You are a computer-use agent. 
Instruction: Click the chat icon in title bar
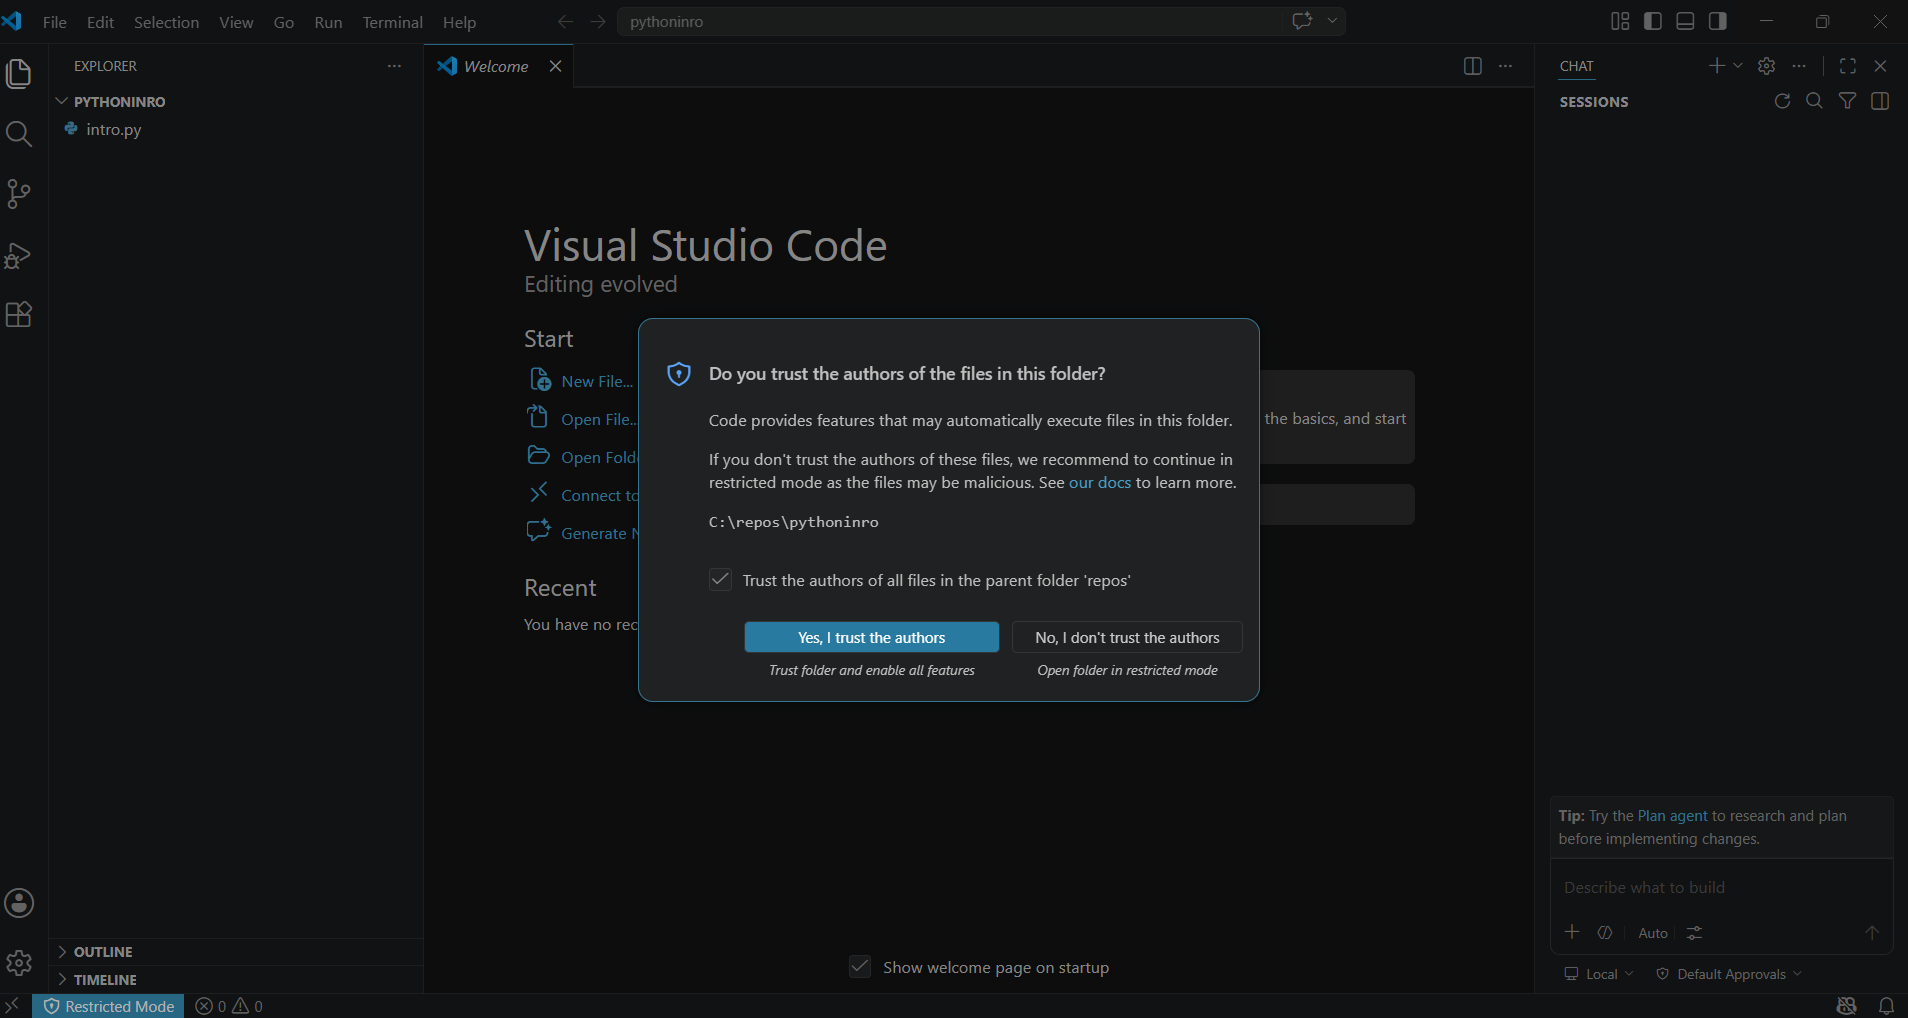coord(1302,21)
